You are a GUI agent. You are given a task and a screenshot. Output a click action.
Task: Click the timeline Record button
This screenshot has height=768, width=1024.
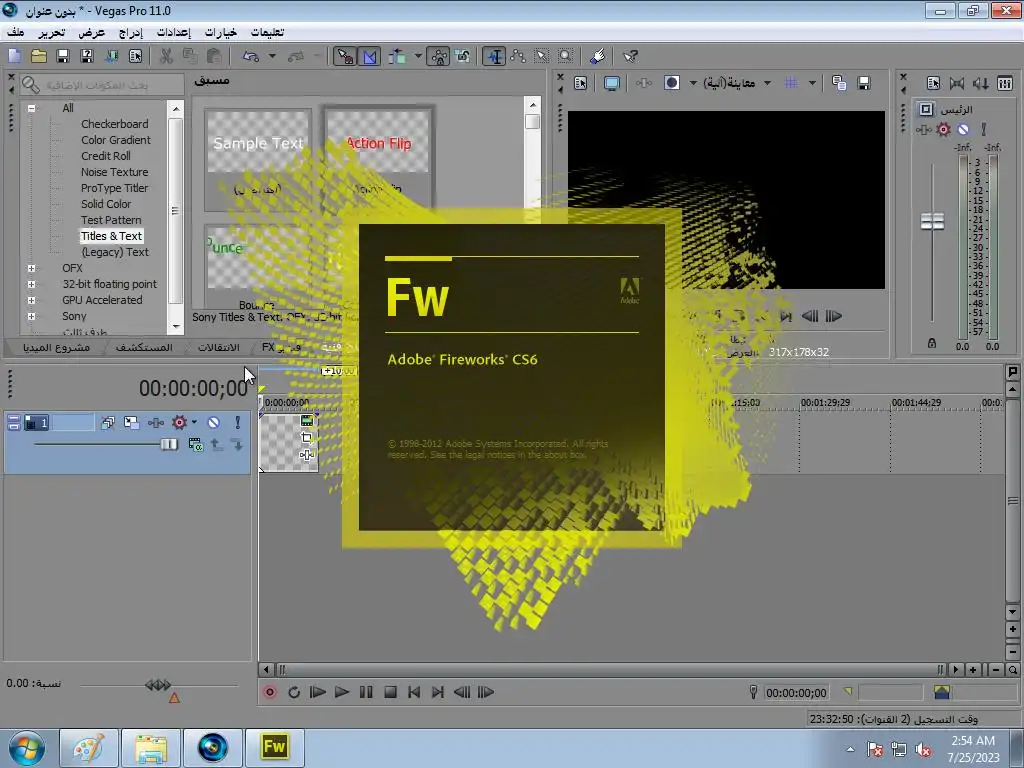coord(270,692)
